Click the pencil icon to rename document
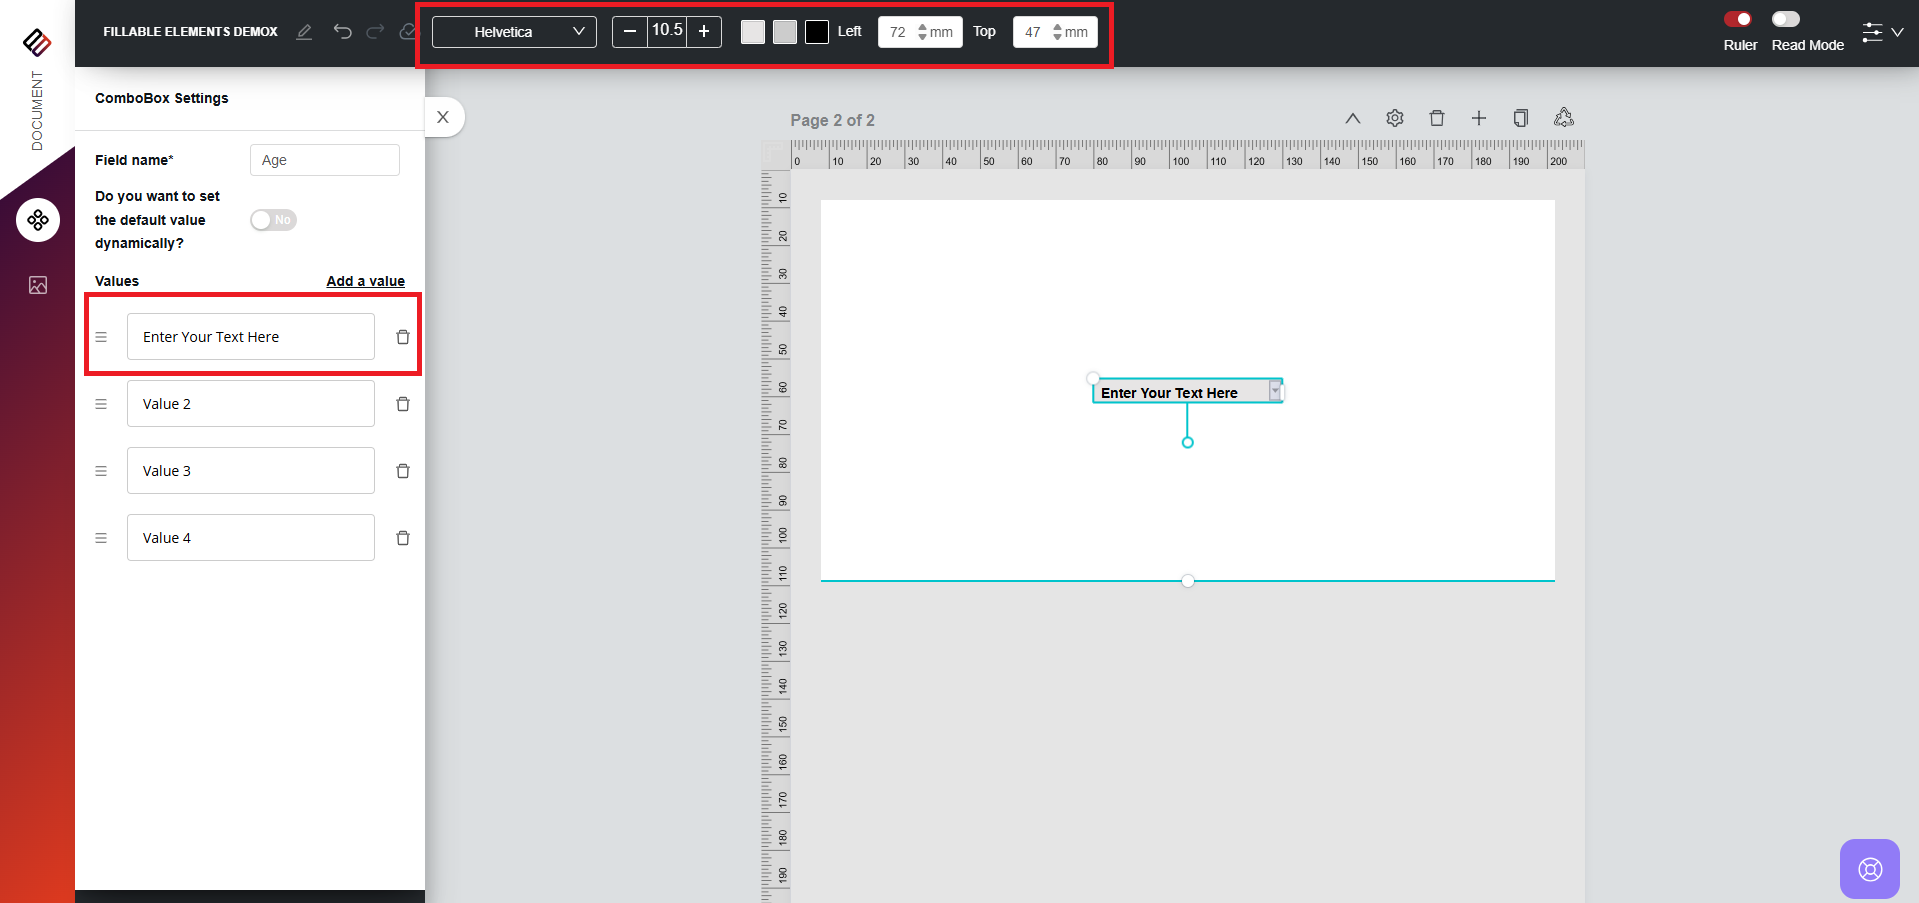The height and width of the screenshot is (903, 1919). [x=304, y=32]
